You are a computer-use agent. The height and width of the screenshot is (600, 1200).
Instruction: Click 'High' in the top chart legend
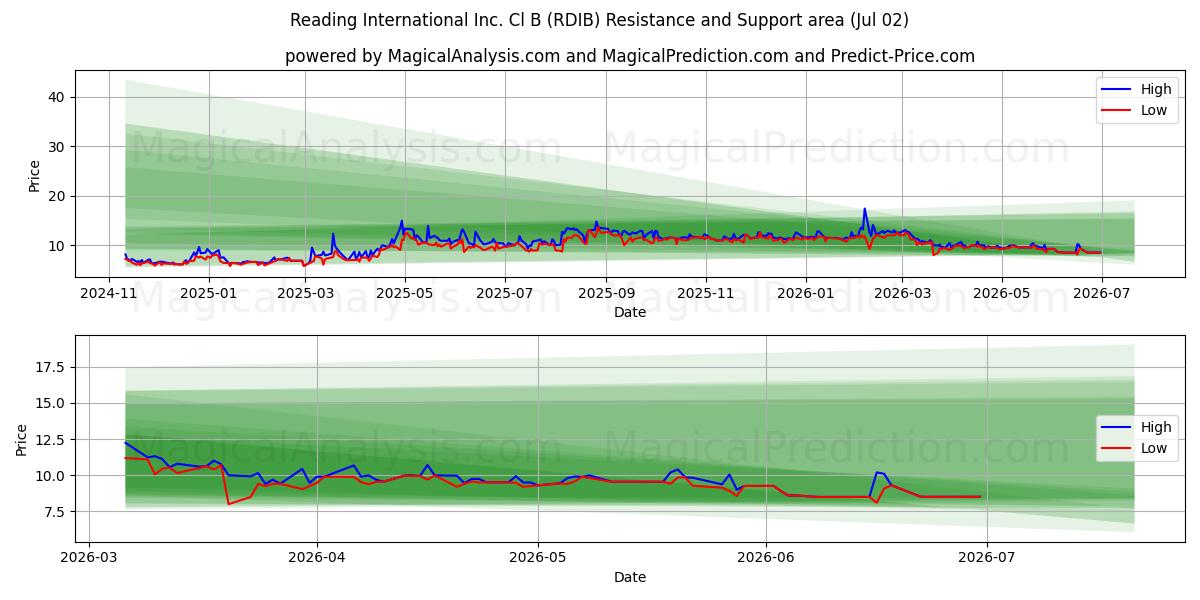[1156, 89]
